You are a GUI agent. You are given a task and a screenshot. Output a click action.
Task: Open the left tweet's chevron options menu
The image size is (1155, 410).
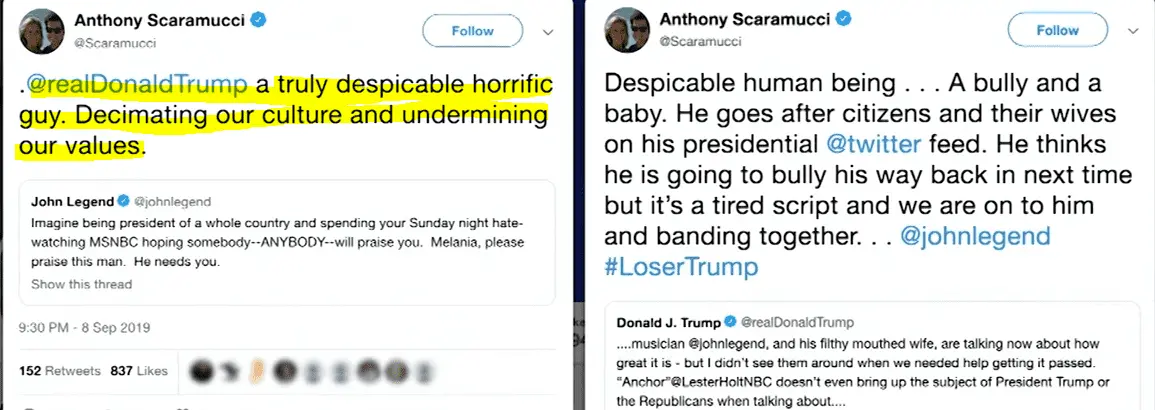coord(547,32)
